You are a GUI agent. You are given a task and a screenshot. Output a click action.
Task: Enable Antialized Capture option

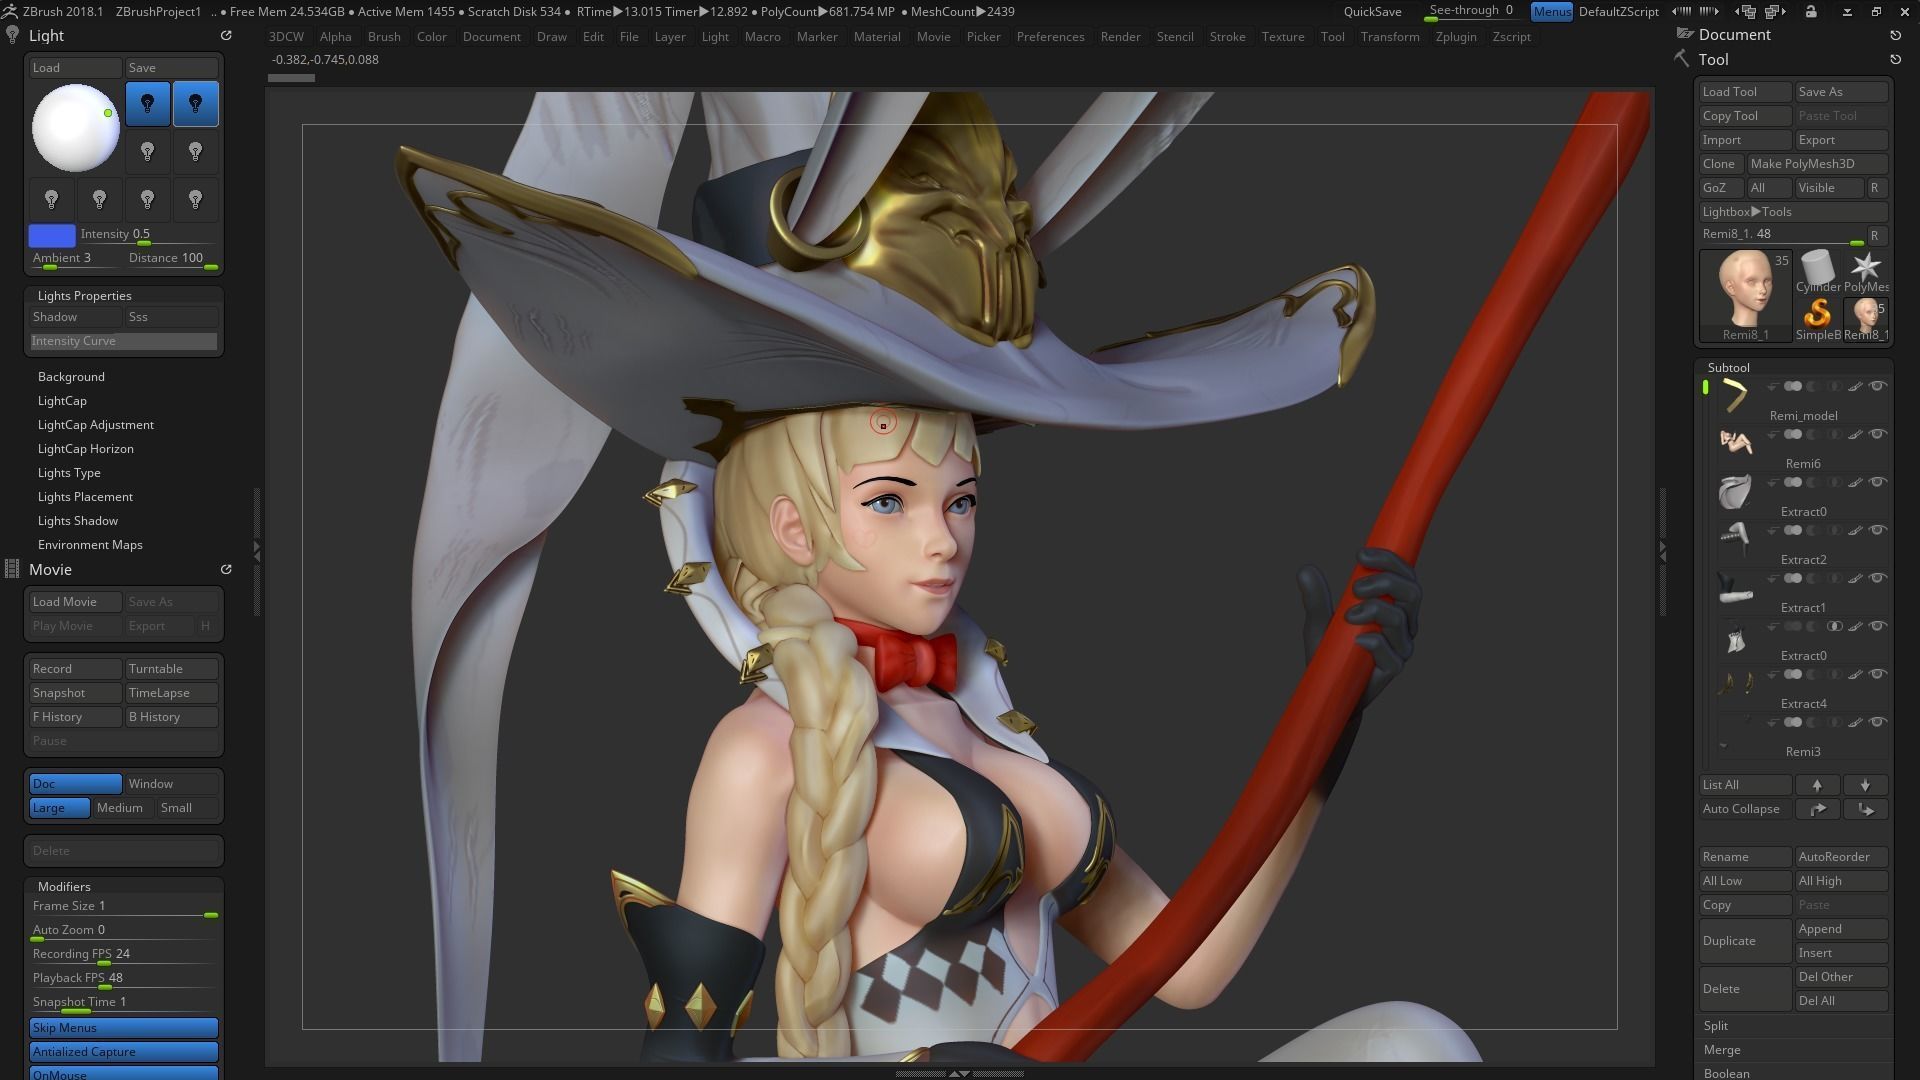124,1052
